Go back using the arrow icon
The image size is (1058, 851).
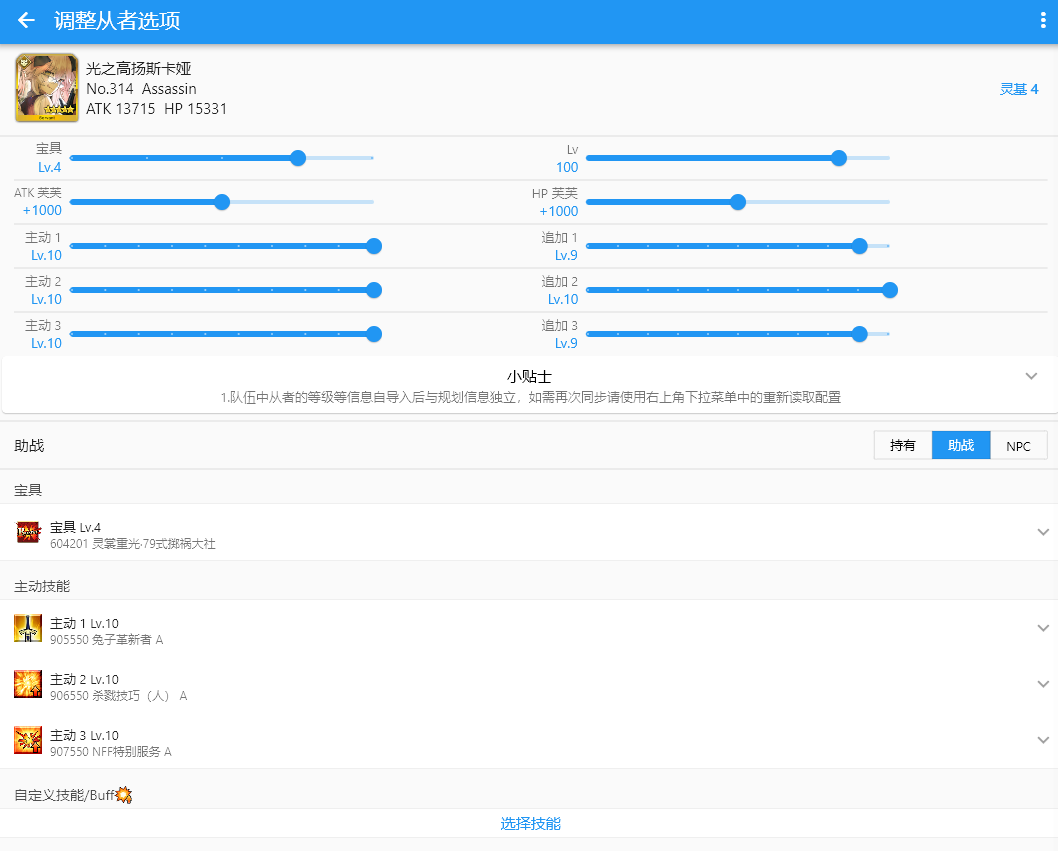pos(26,20)
